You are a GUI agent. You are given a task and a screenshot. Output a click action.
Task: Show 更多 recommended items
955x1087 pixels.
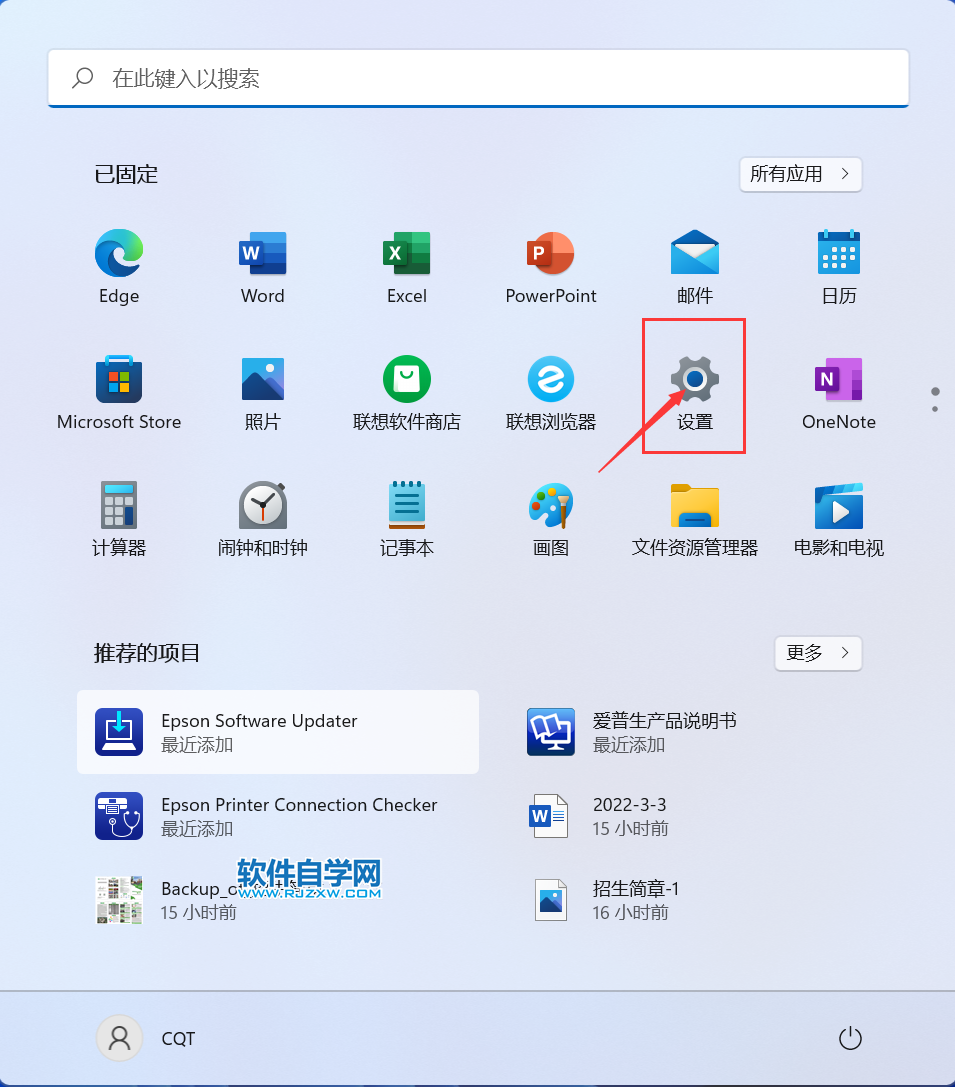[818, 653]
